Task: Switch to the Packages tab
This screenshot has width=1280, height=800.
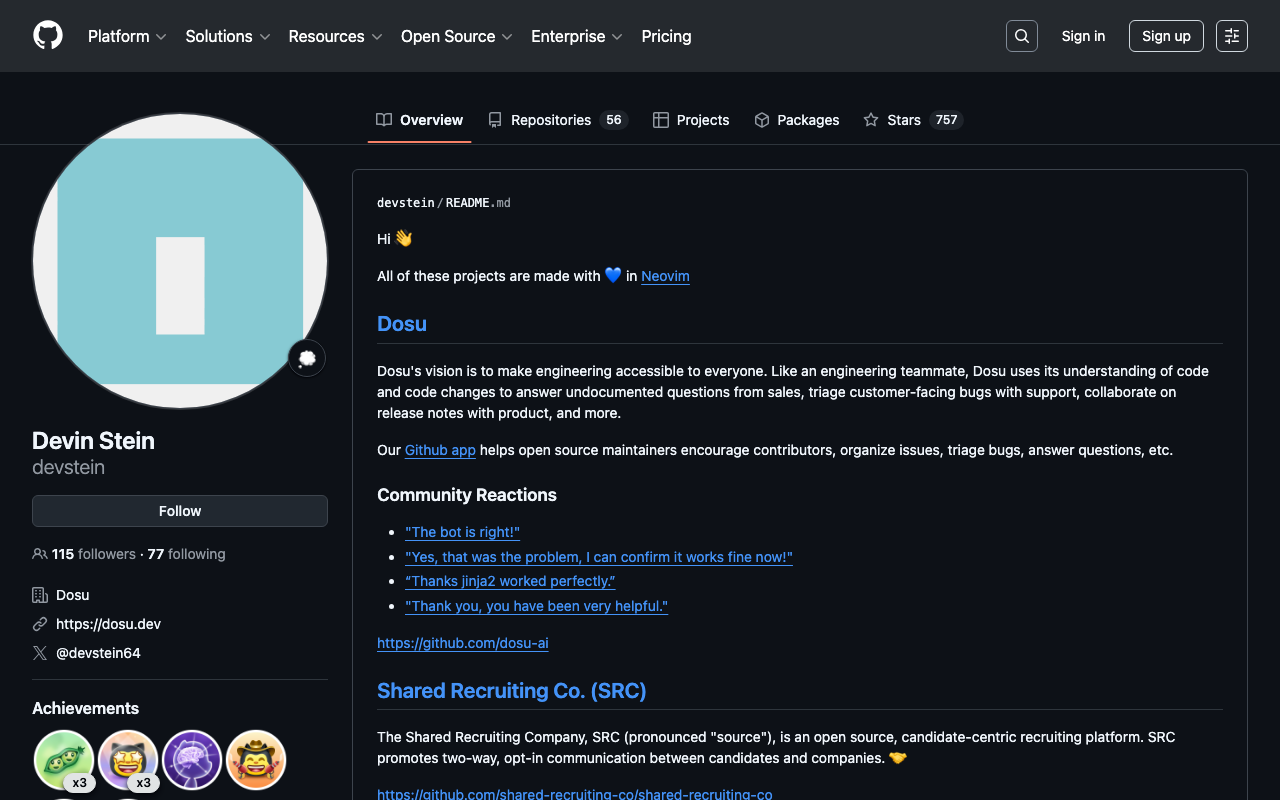Action: tap(797, 120)
